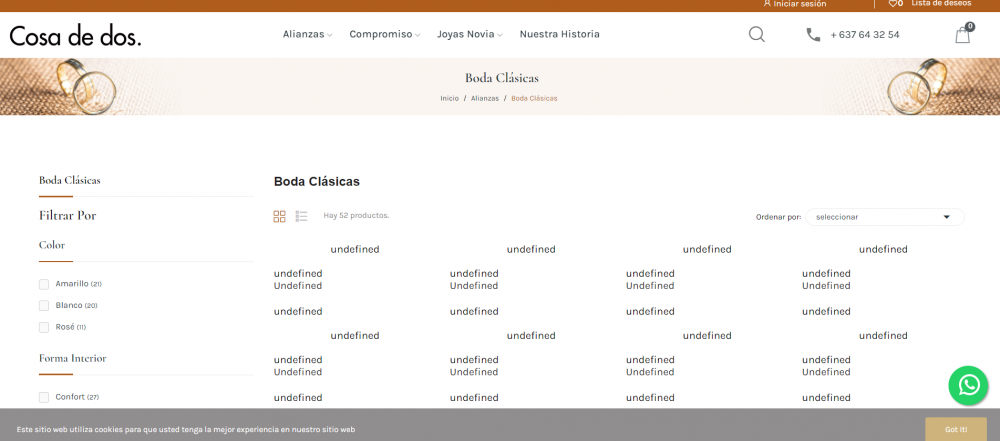The width and height of the screenshot is (1000, 441).
Task: Open the shopping bag cart icon
Action: (962, 35)
